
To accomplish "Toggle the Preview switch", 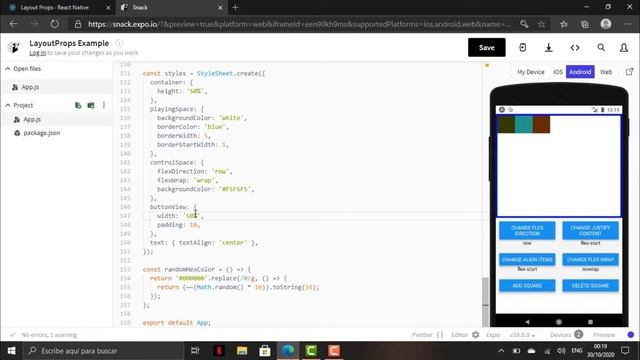I will [630, 335].
